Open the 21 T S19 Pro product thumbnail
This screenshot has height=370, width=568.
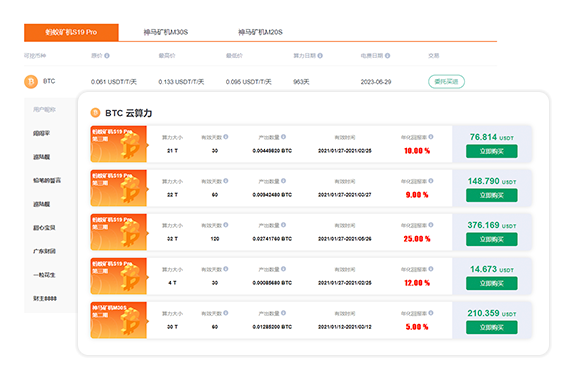119,144
